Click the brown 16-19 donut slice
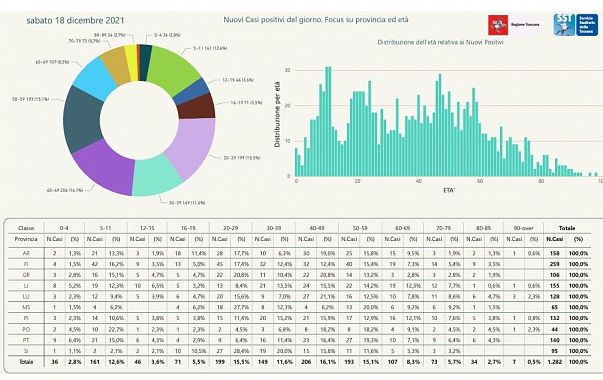The image size is (603, 380). click(196, 107)
